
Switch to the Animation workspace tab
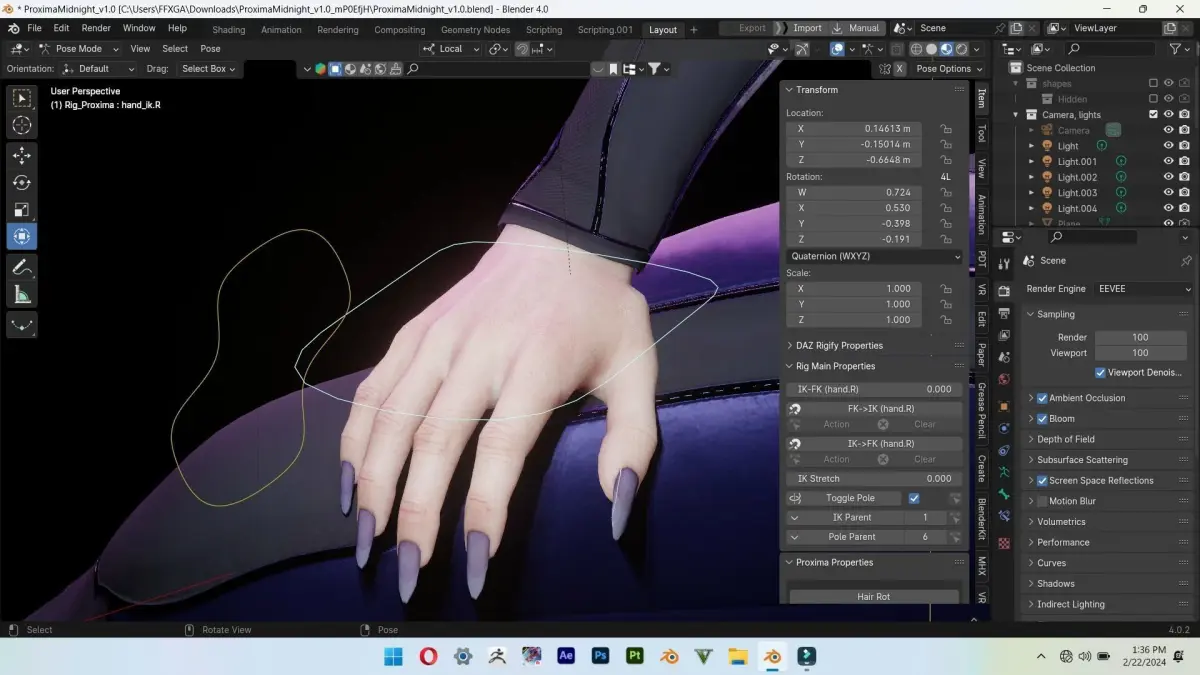281,30
